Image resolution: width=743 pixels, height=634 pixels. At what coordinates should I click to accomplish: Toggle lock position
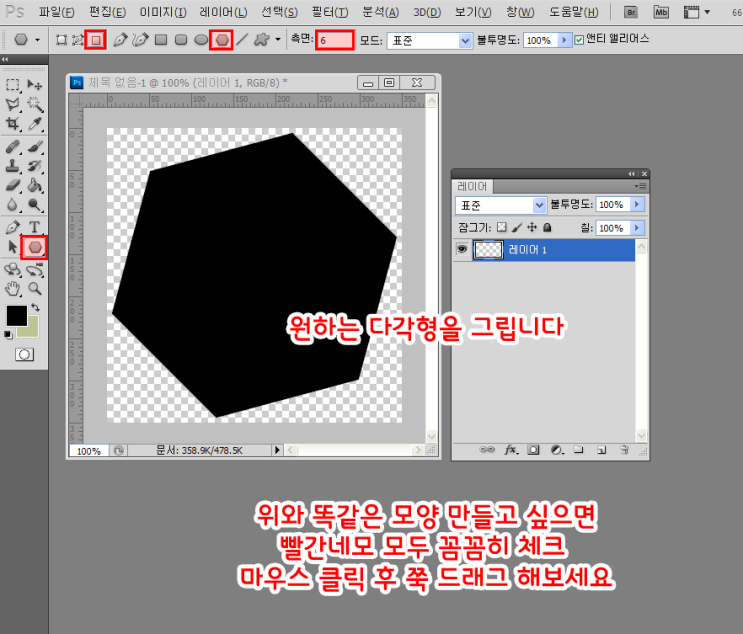(532, 227)
